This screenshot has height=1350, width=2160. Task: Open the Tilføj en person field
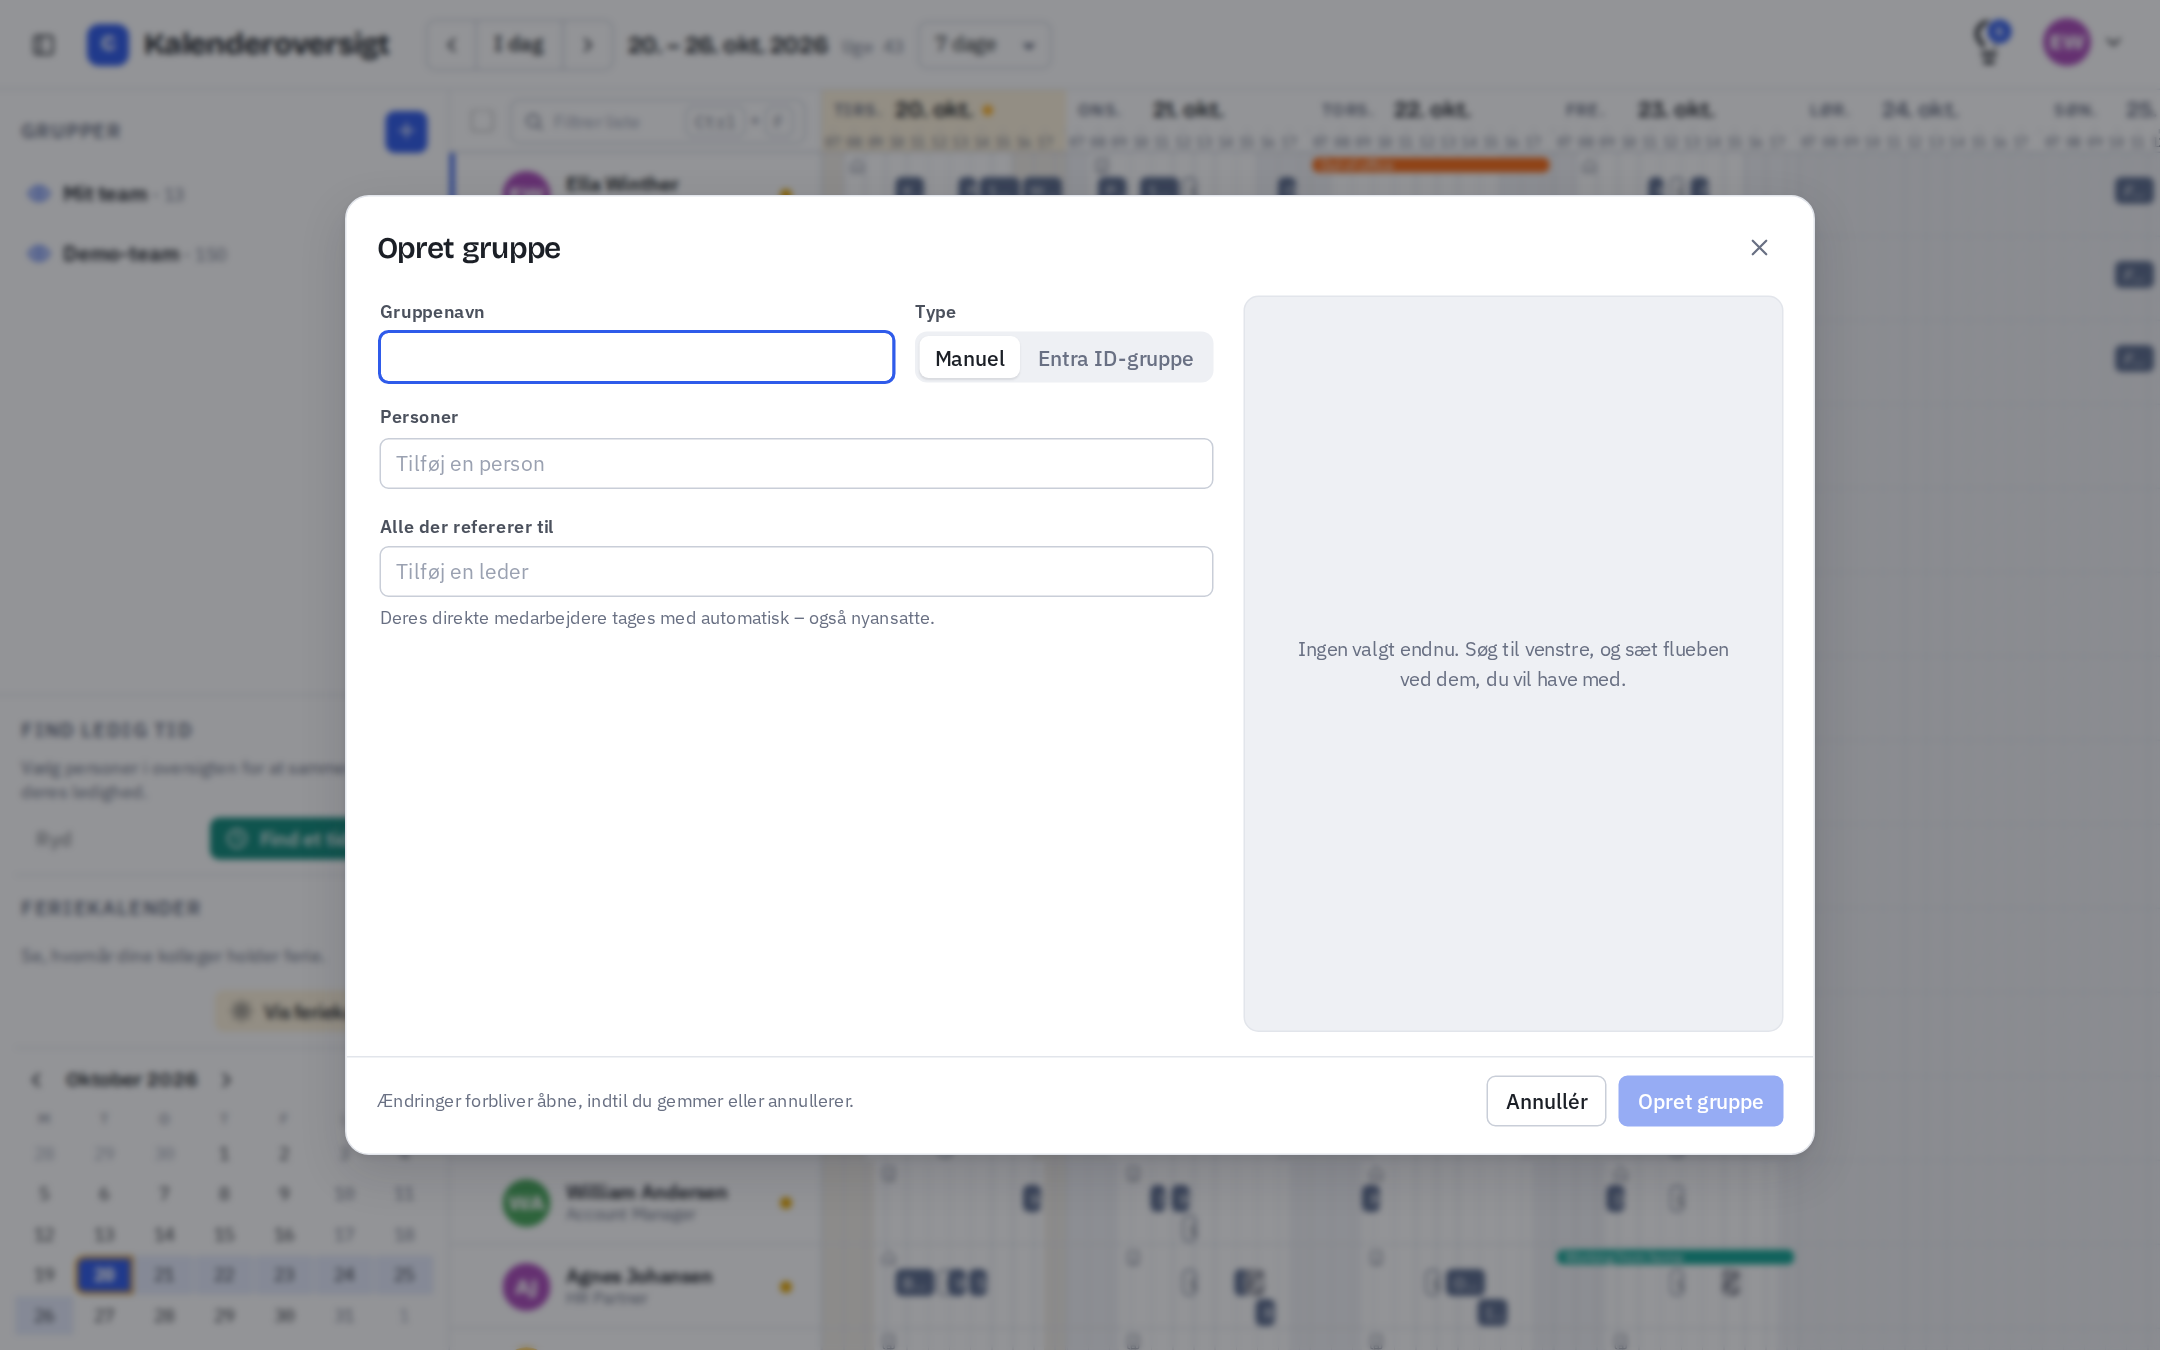pos(796,463)
